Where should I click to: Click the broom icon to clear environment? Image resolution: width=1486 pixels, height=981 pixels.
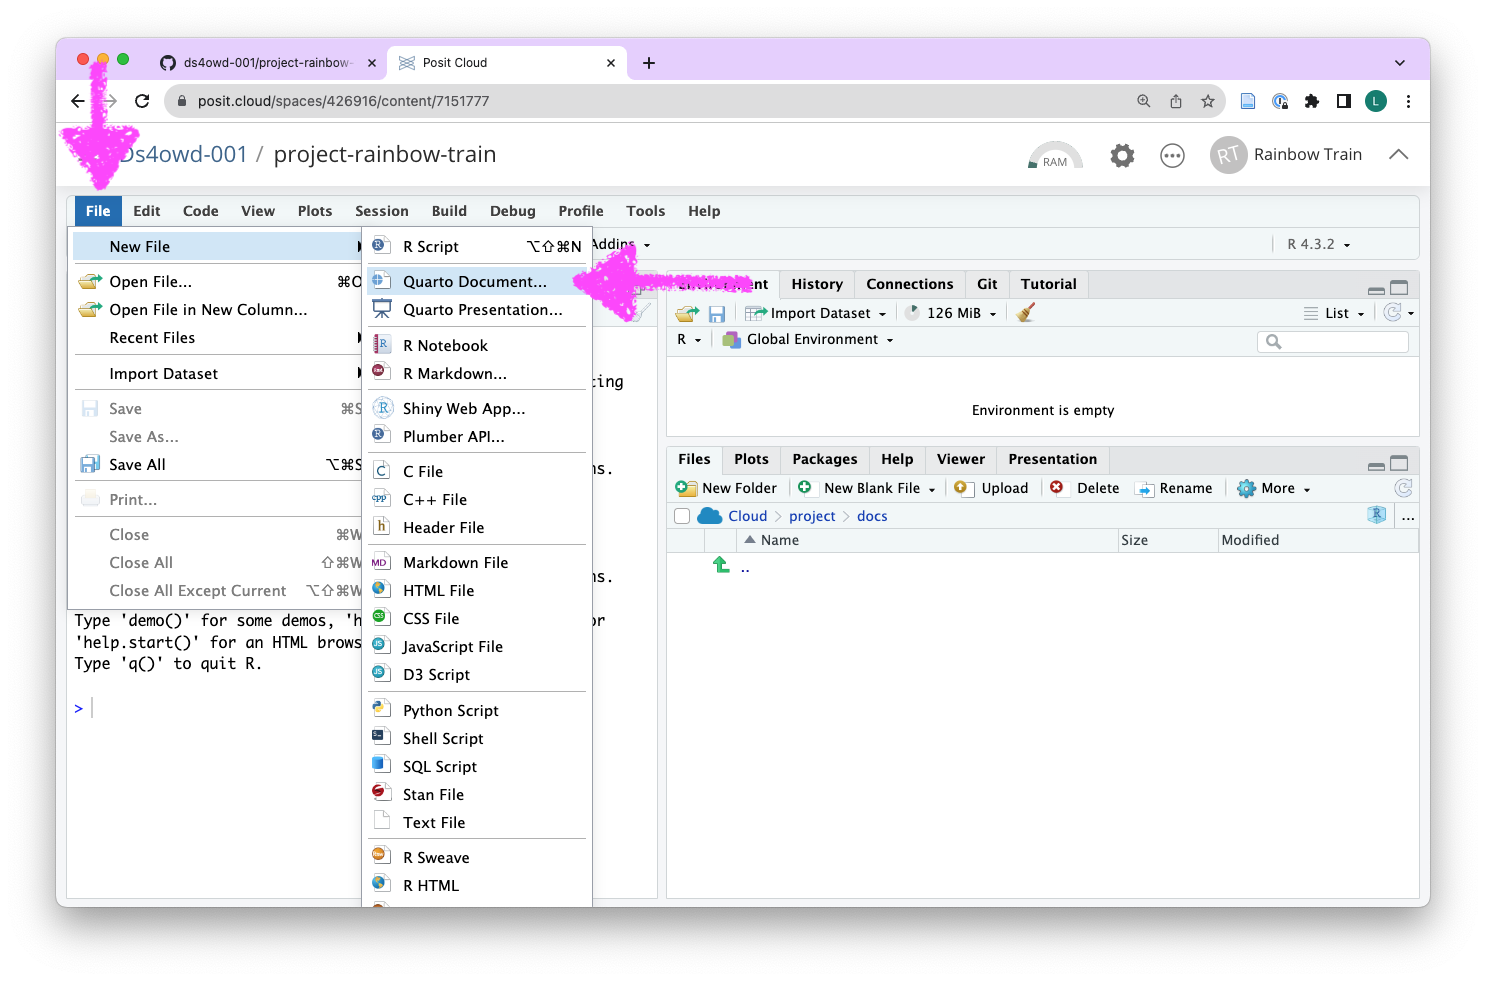1025,313
